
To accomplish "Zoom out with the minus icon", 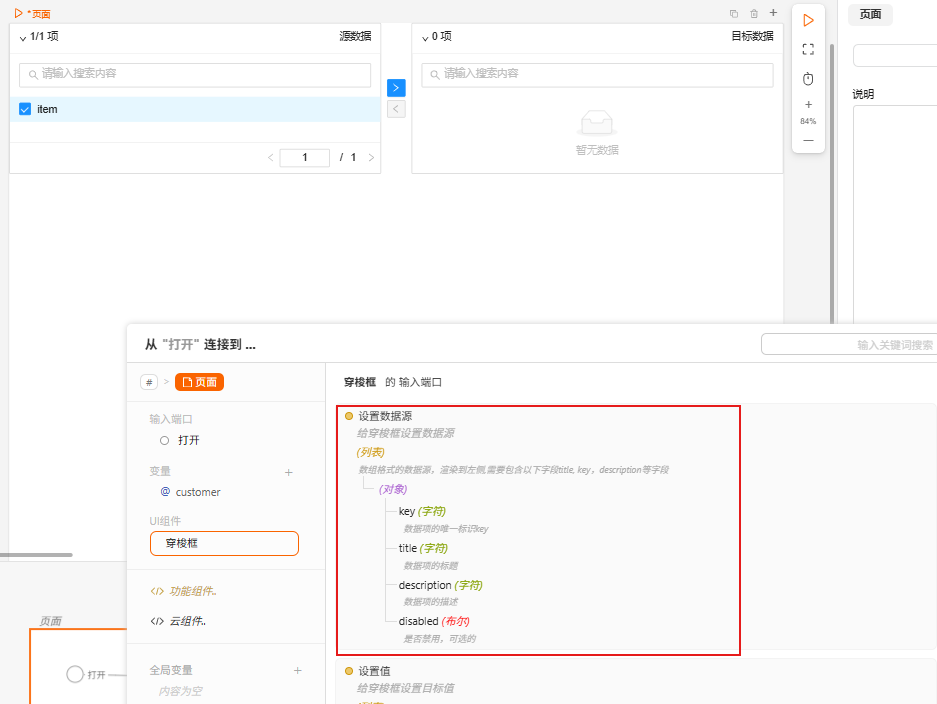I will [x=808, y=141].
